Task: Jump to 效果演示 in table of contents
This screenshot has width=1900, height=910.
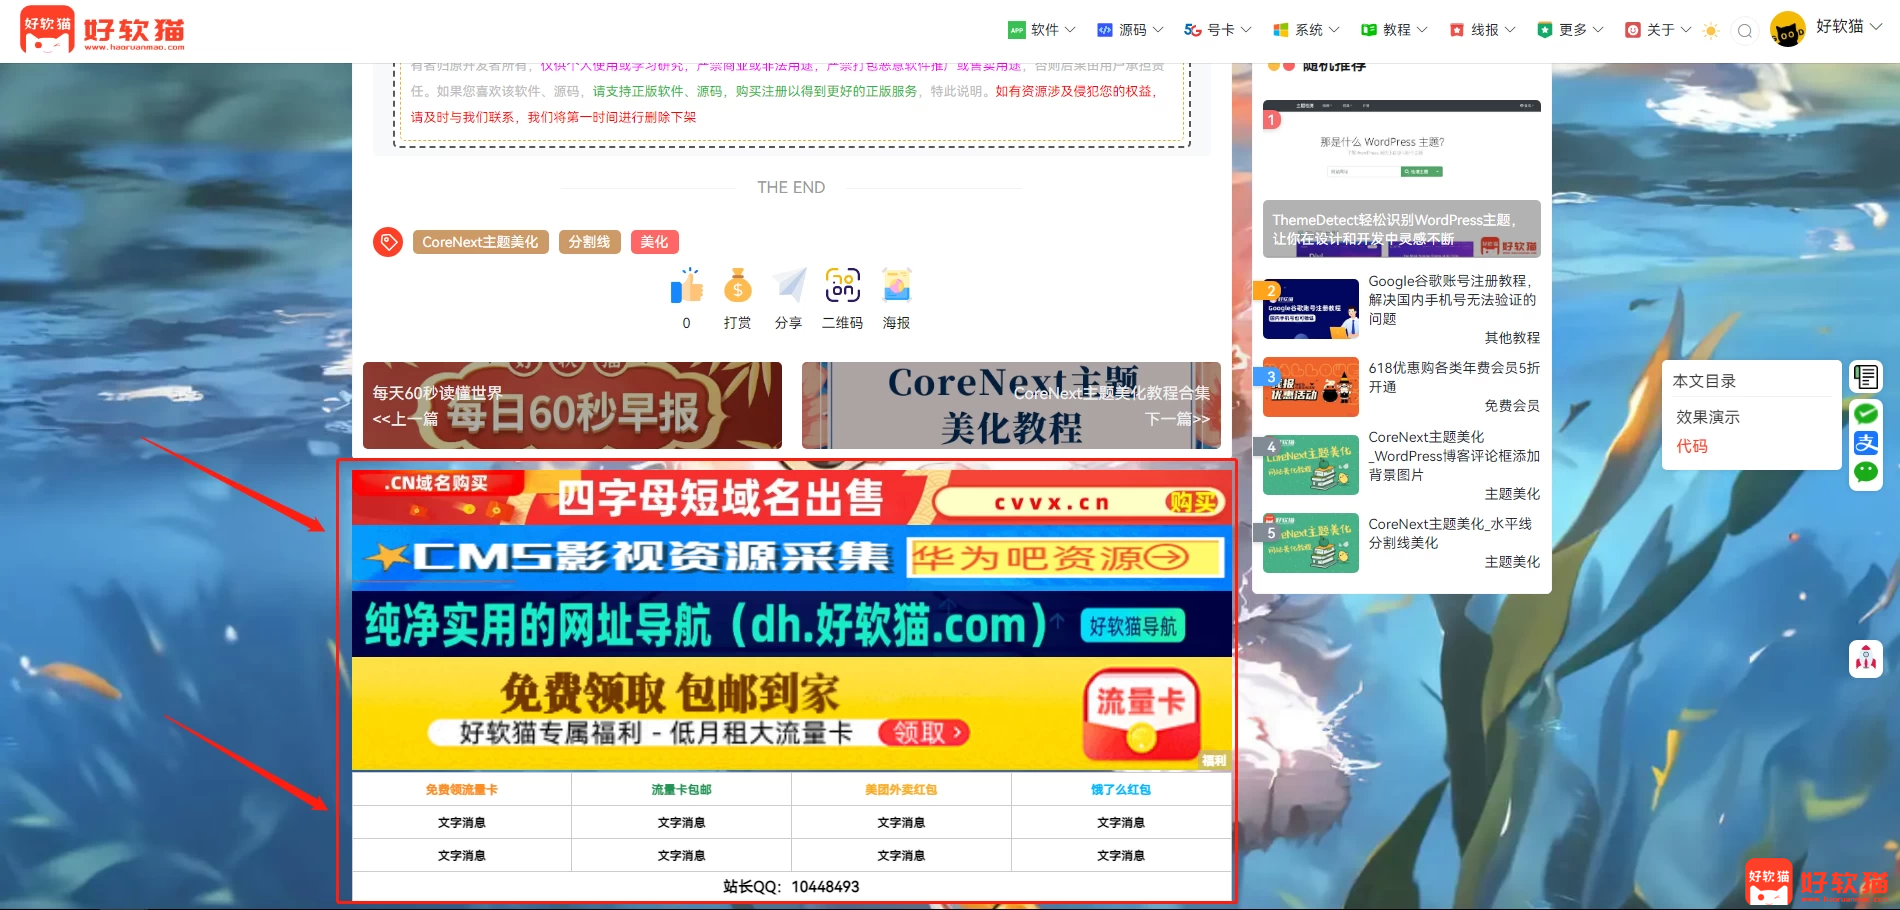Action: [x=1708, y=417]
